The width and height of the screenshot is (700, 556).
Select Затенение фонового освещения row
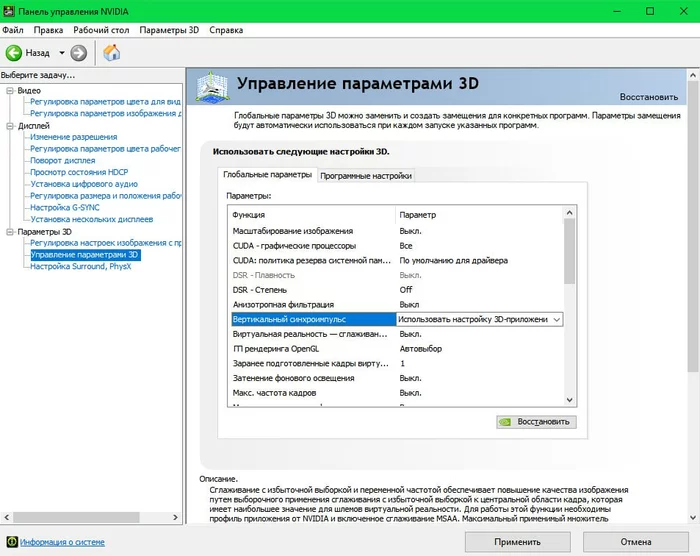pos(396,378)
